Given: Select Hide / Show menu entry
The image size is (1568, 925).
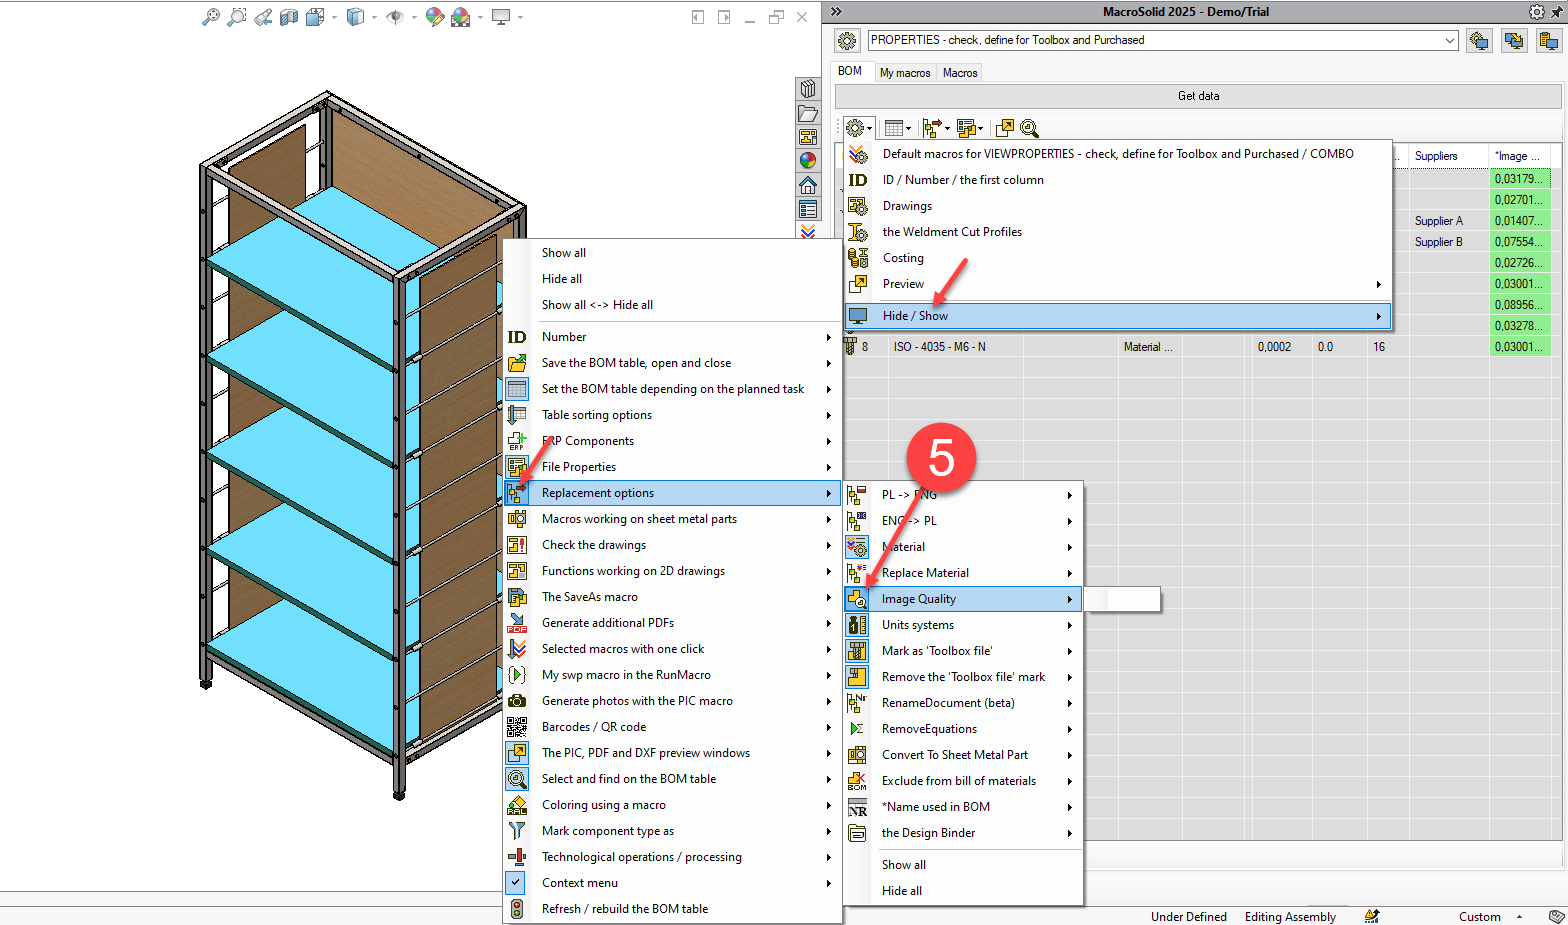Looking at the screenshot, I should coord(1118,316).
